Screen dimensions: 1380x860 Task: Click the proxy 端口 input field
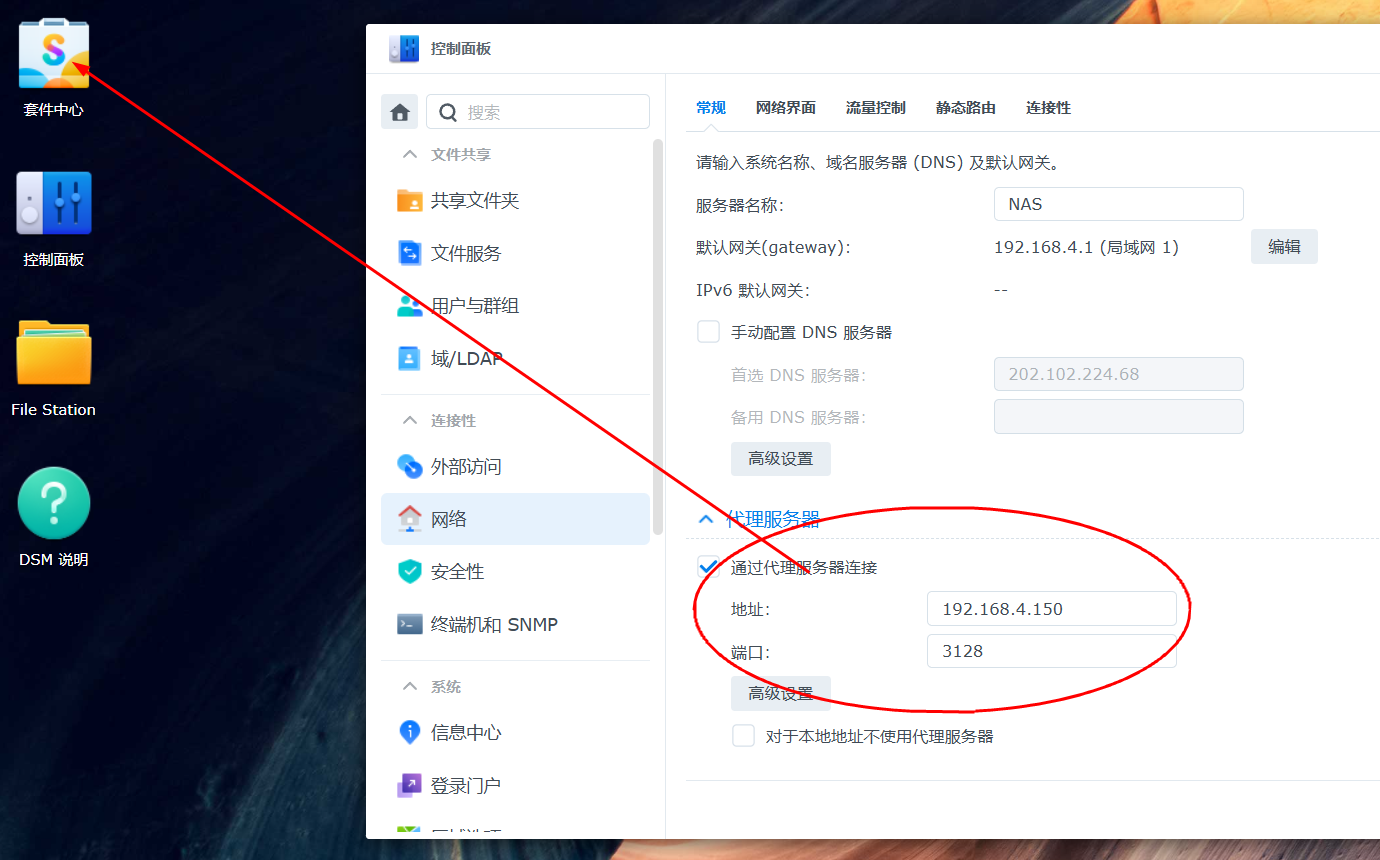(1052, 651)
